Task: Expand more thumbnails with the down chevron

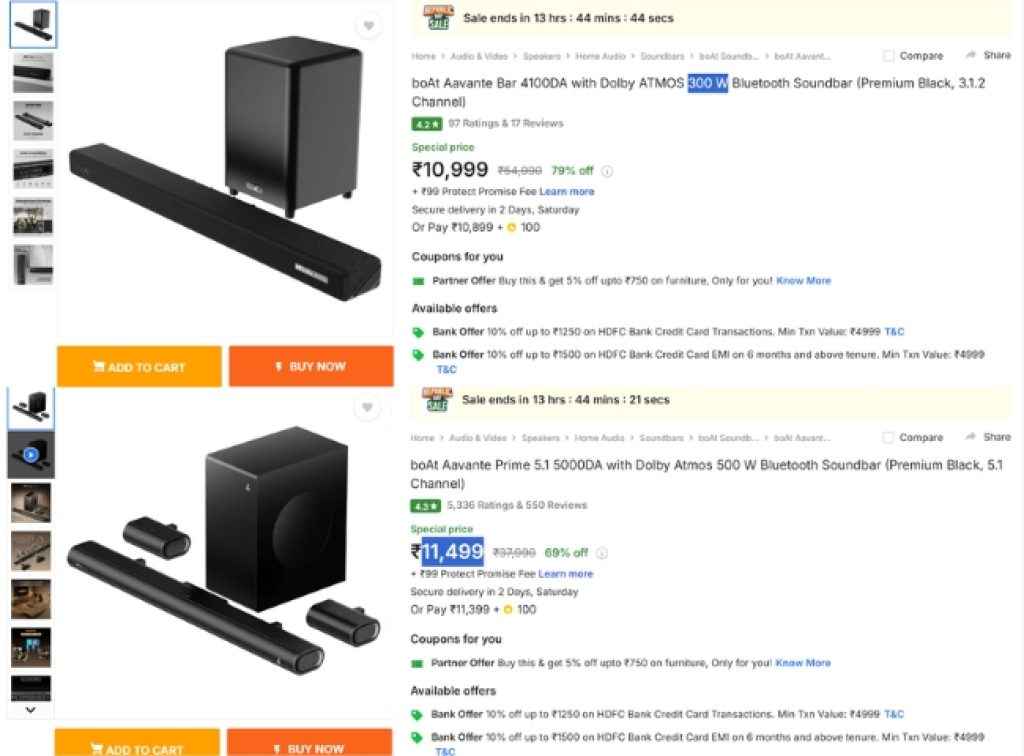Action: coord(30,711)
